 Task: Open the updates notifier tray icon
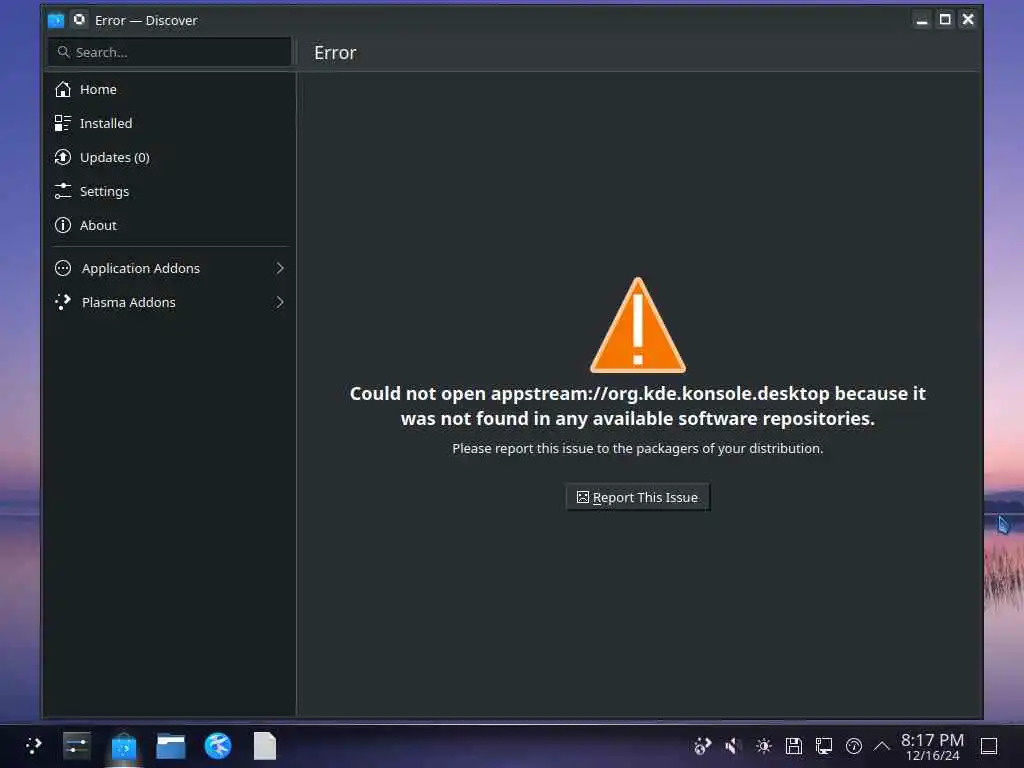pos(702,746)
